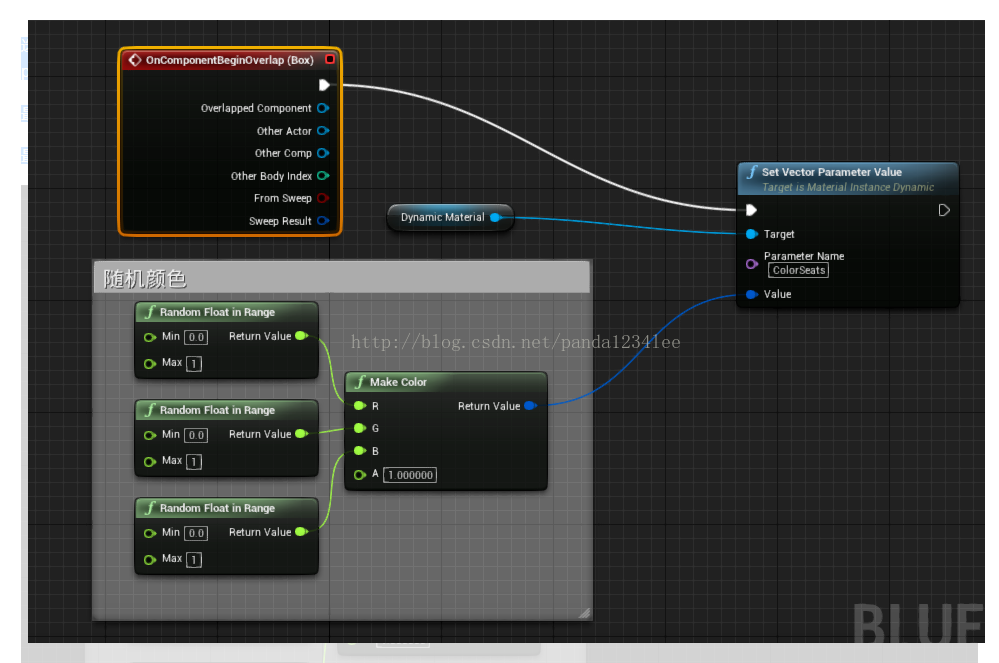This screenshot has height=663, width=999.
Task: Select the Overlapped Component output pin
Action: click(x=323, y=108)
